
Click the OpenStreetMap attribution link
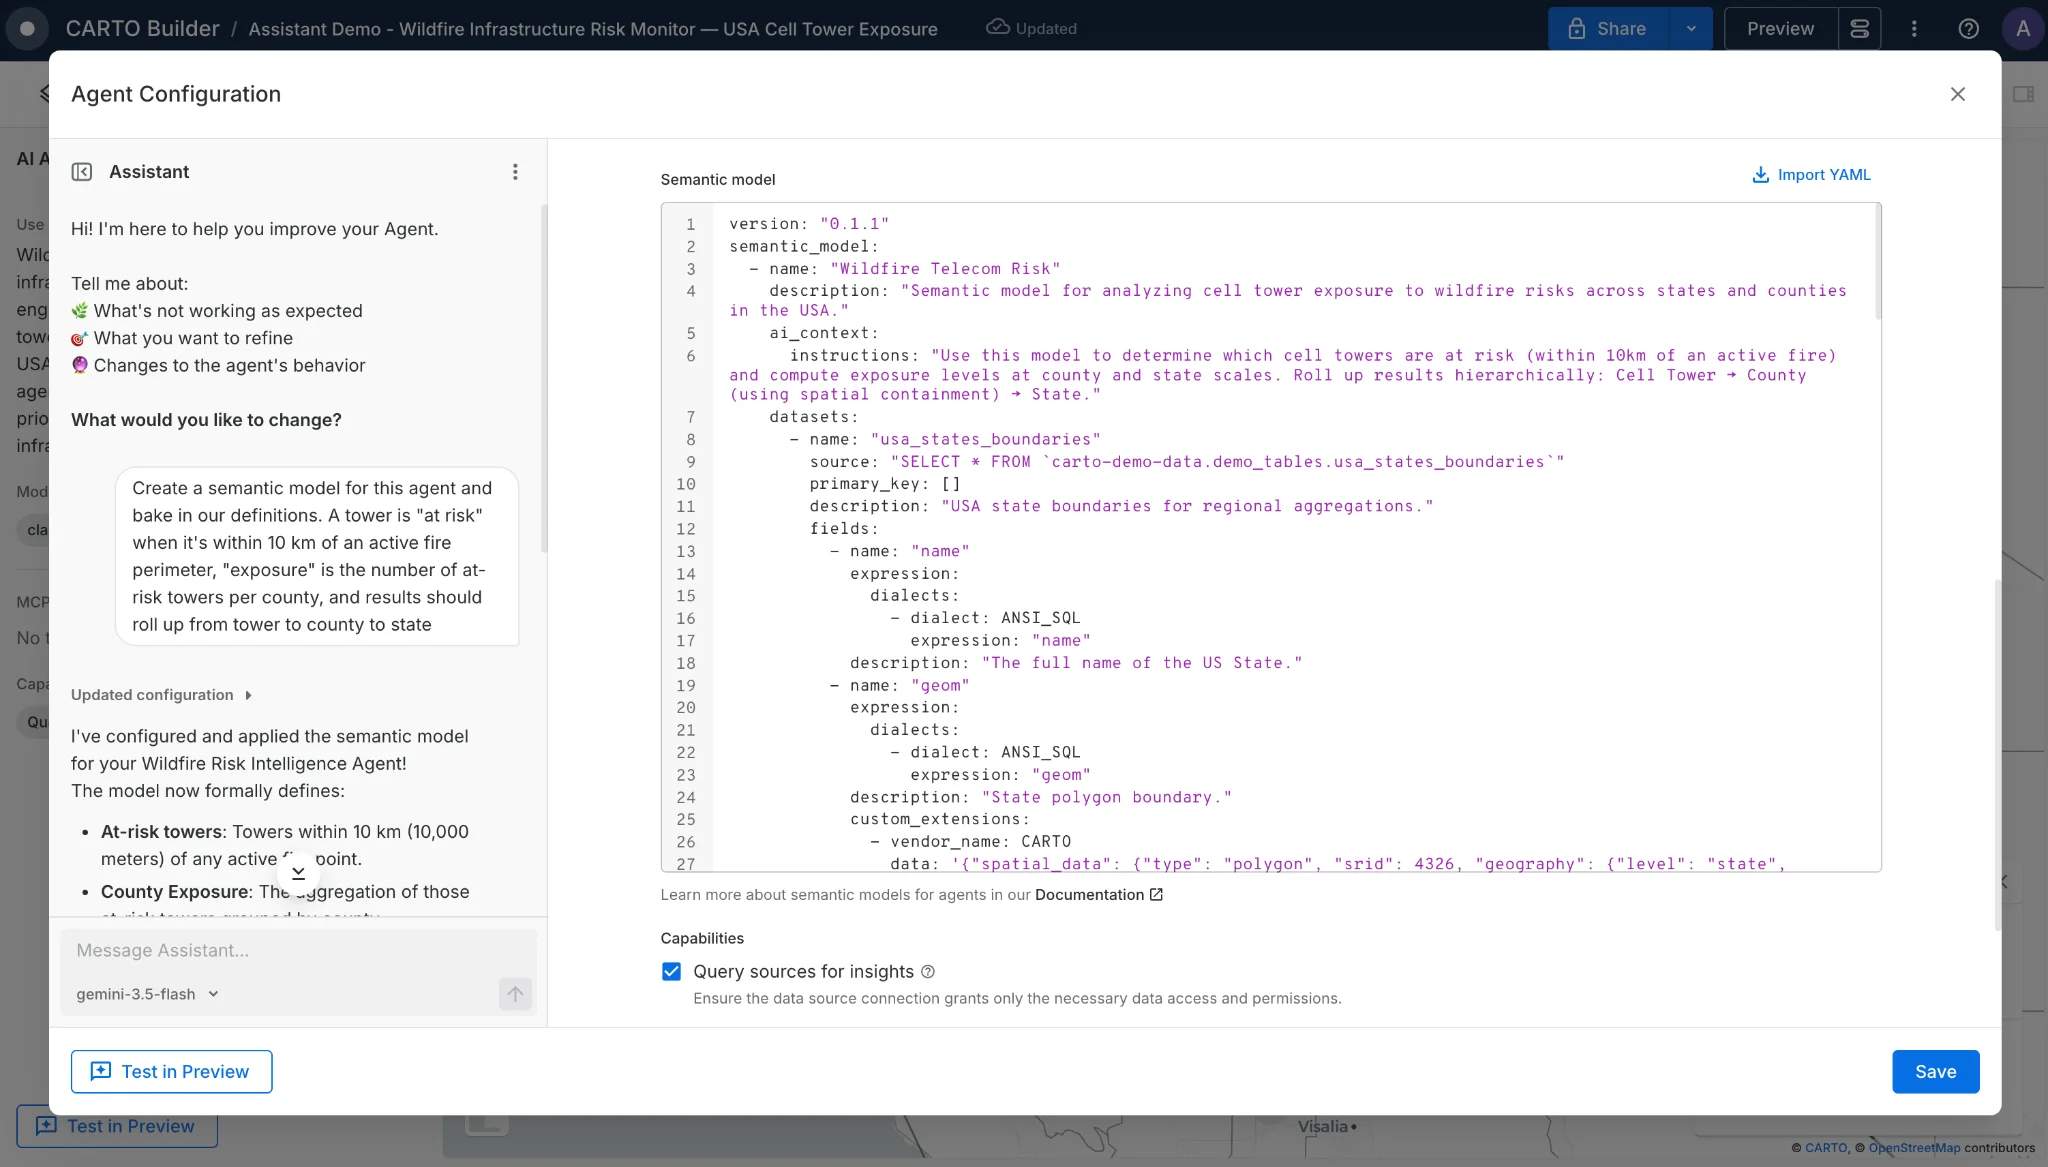(1914, 1148)
